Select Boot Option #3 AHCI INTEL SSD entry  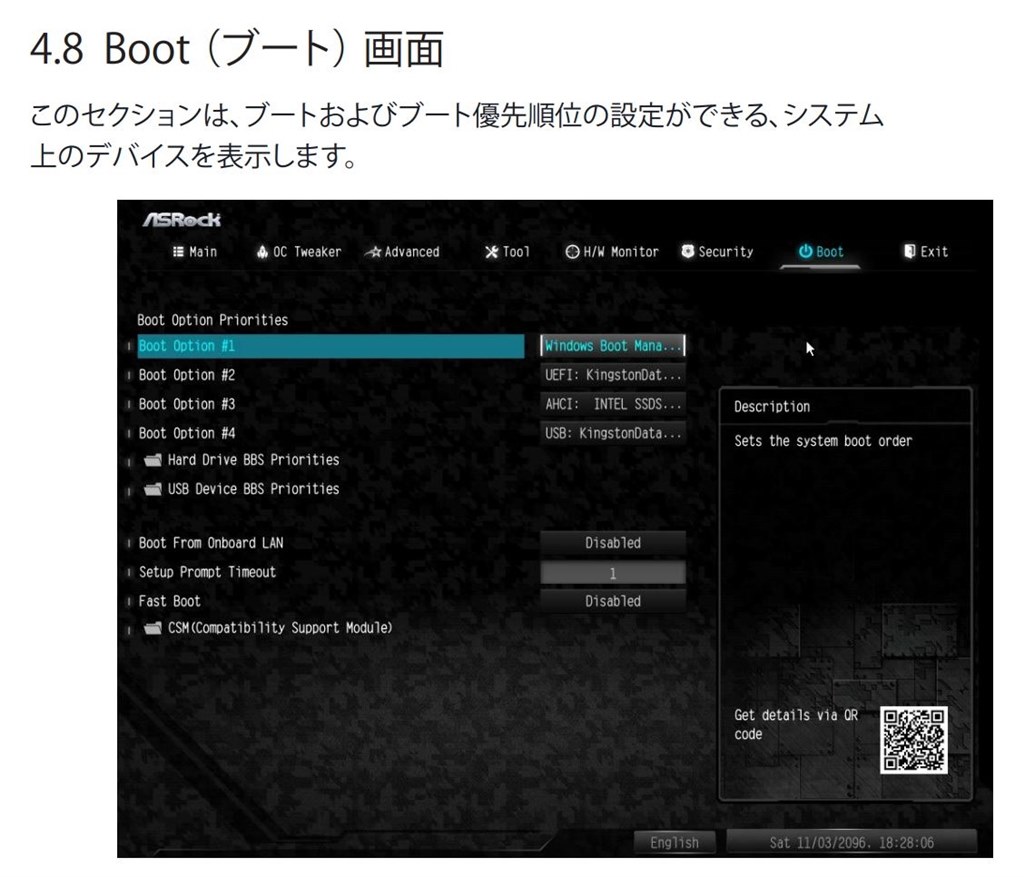612,405
